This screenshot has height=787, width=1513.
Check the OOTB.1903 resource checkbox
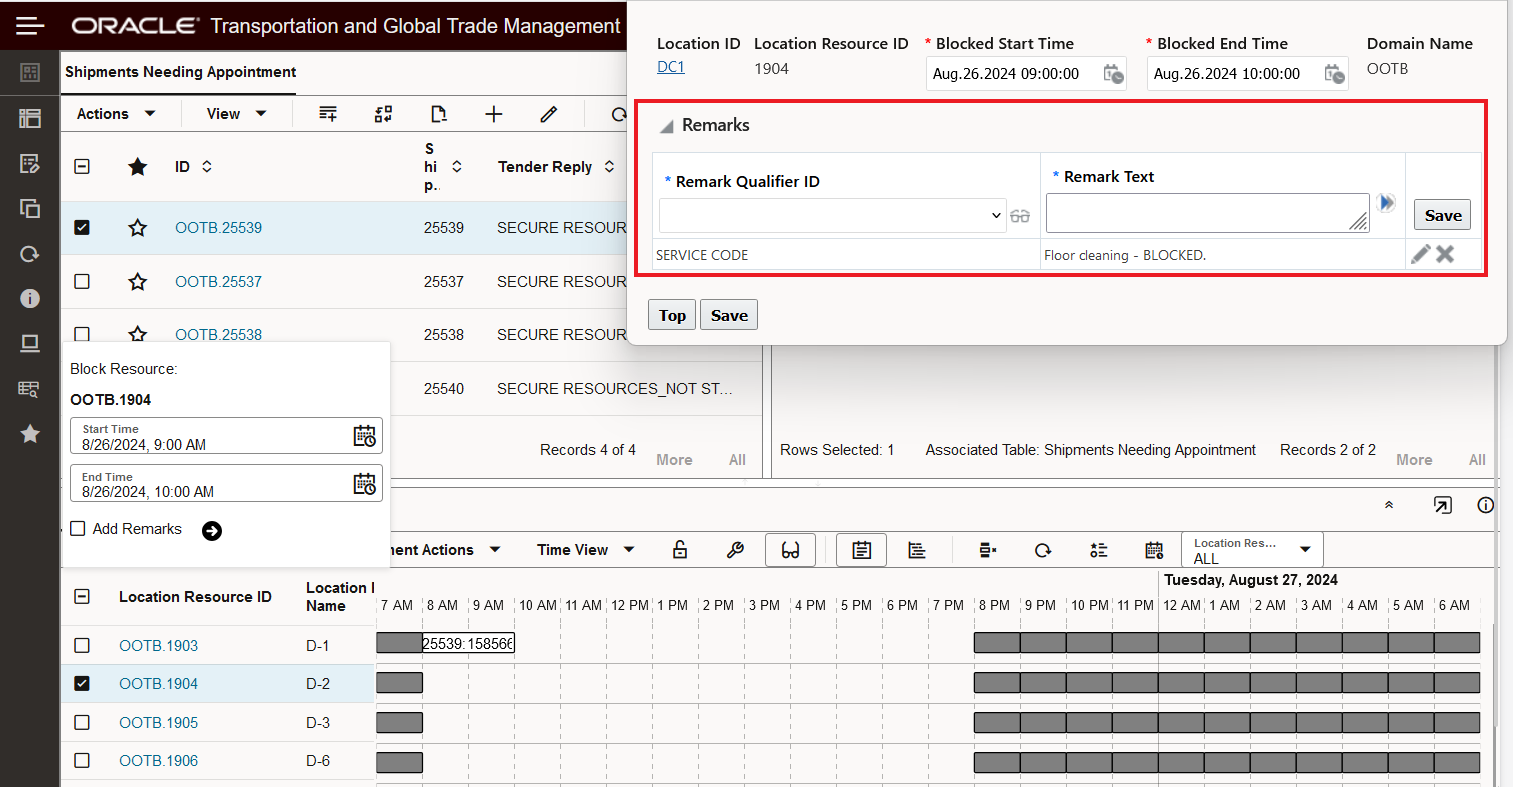tap(82, 645)
